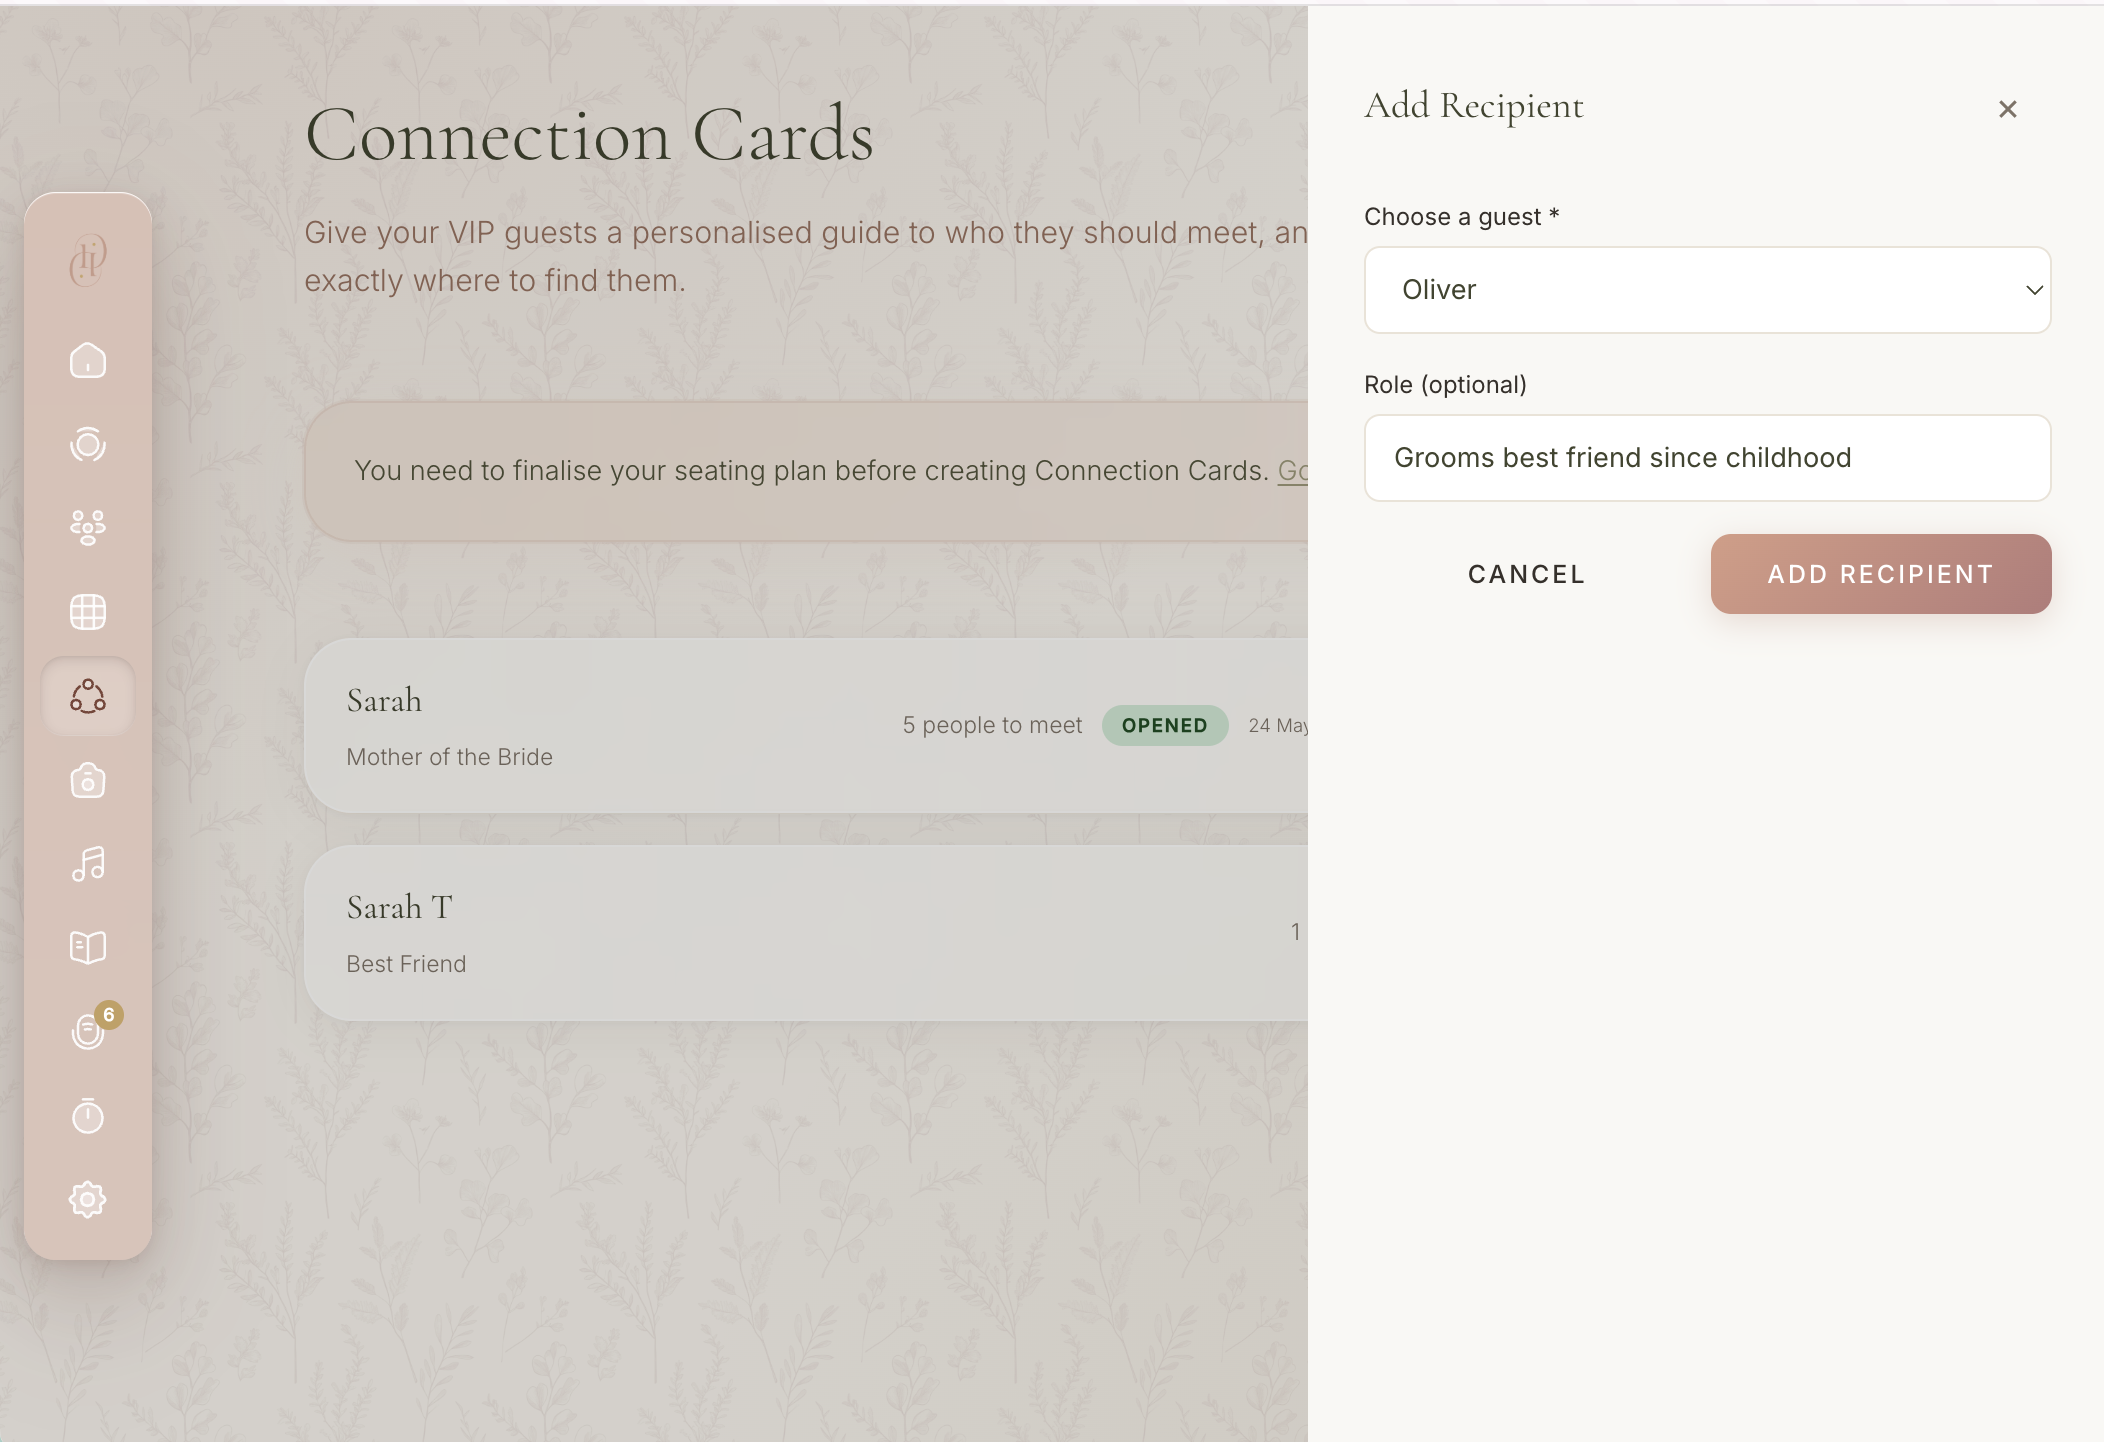Close the Add Recipient panel
2104x1442 pixels.
pyautogui.click(x=2007, y=109)
